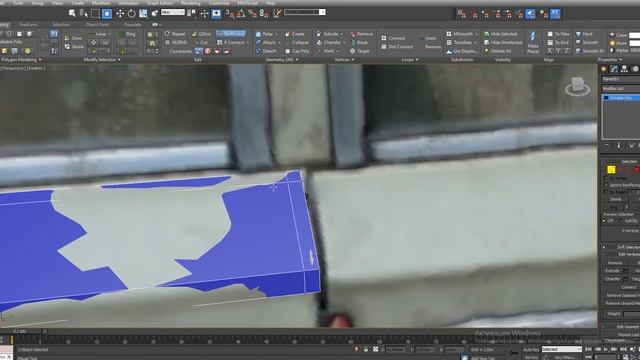Click the Play animation button
This screenshot has width=640, height=360.
[606, 349]
